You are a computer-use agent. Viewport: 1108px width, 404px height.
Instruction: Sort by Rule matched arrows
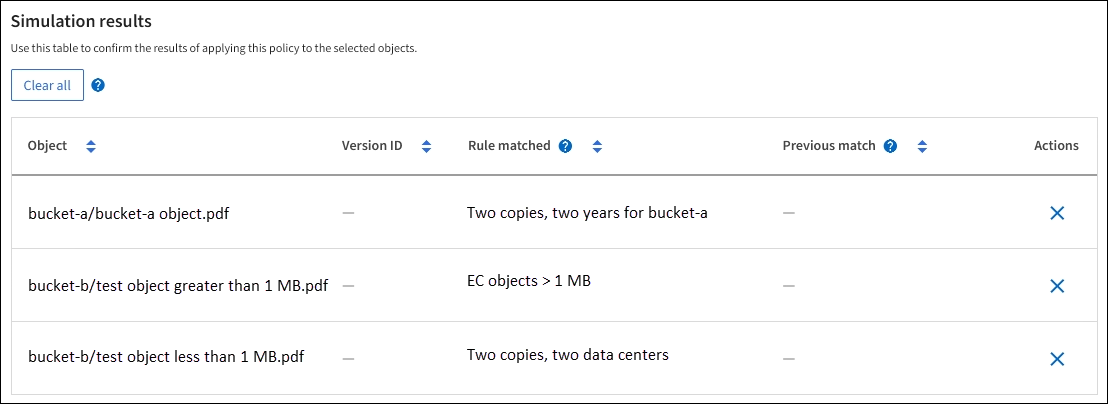597,146
